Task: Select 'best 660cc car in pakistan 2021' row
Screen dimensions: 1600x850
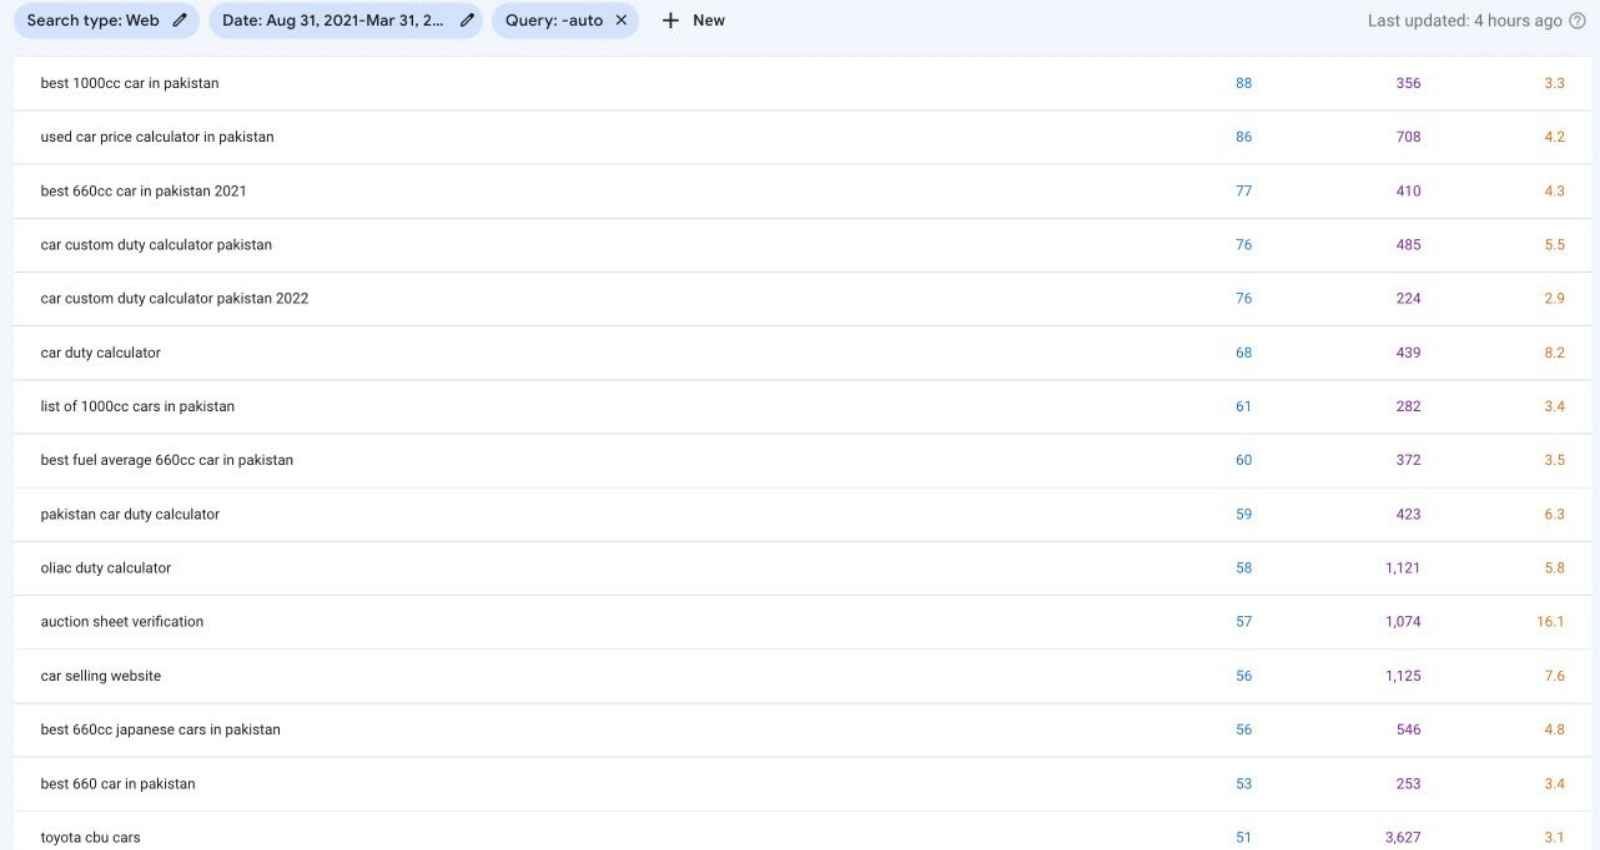Action: pos(143,191)
